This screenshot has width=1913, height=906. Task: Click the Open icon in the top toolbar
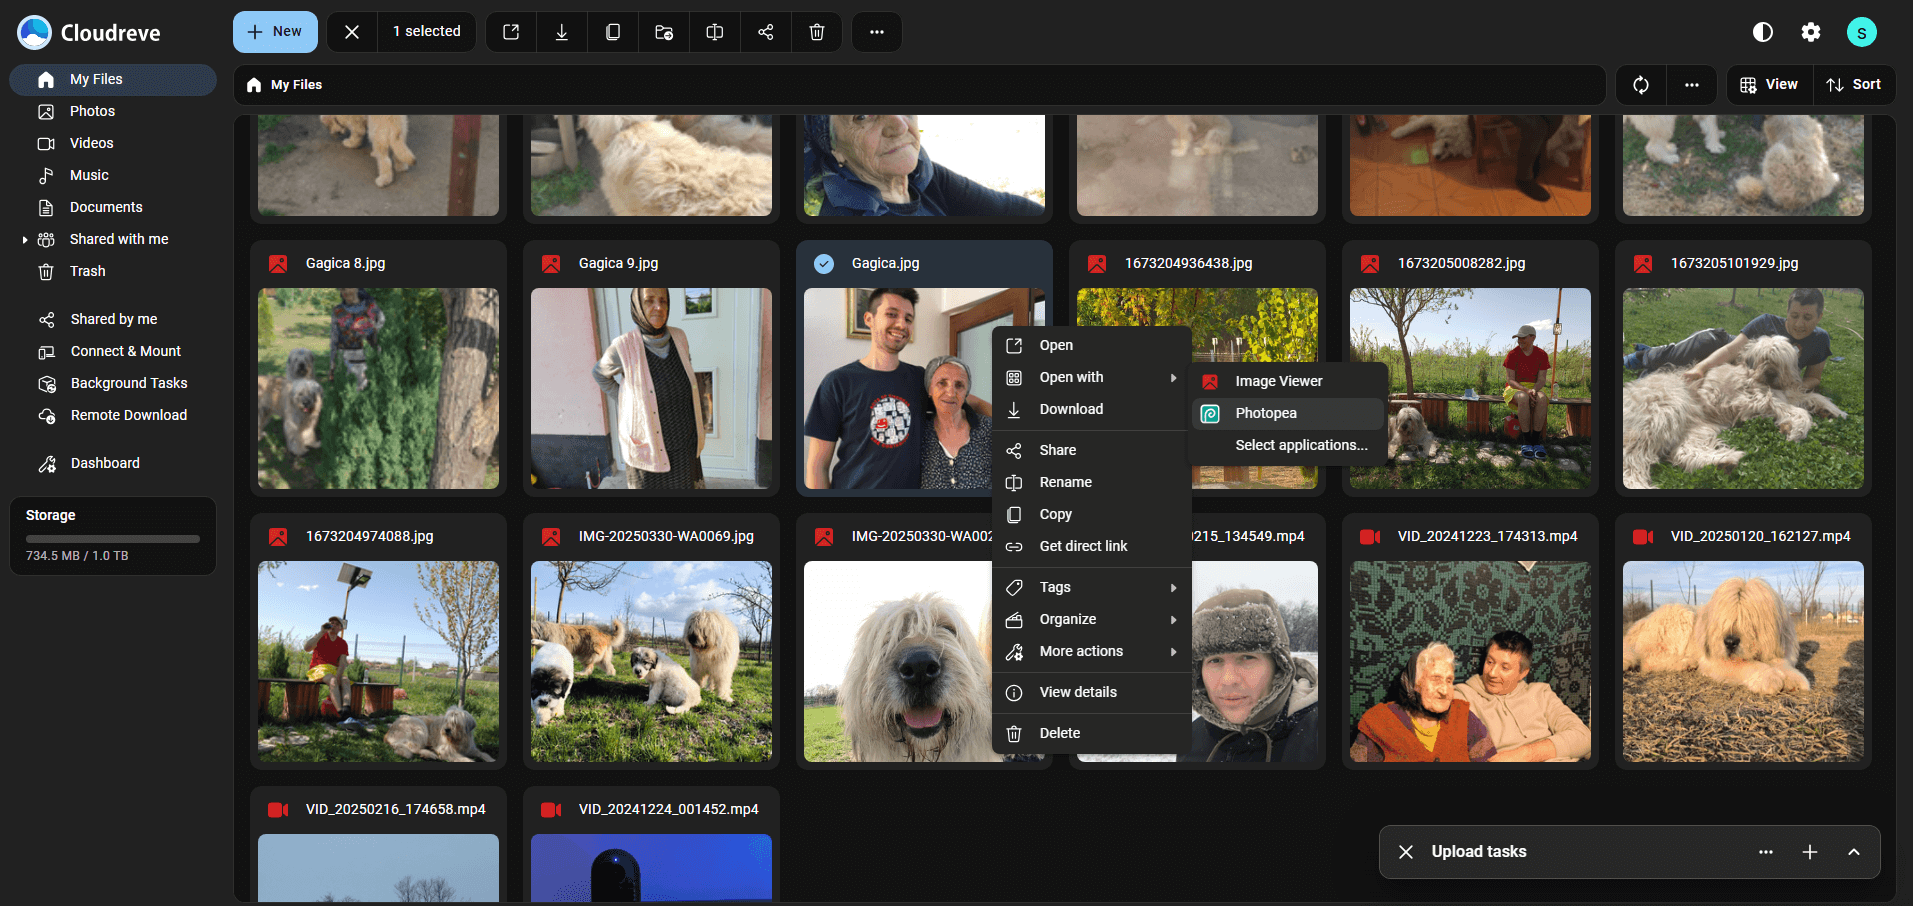(x=511, y=32)
